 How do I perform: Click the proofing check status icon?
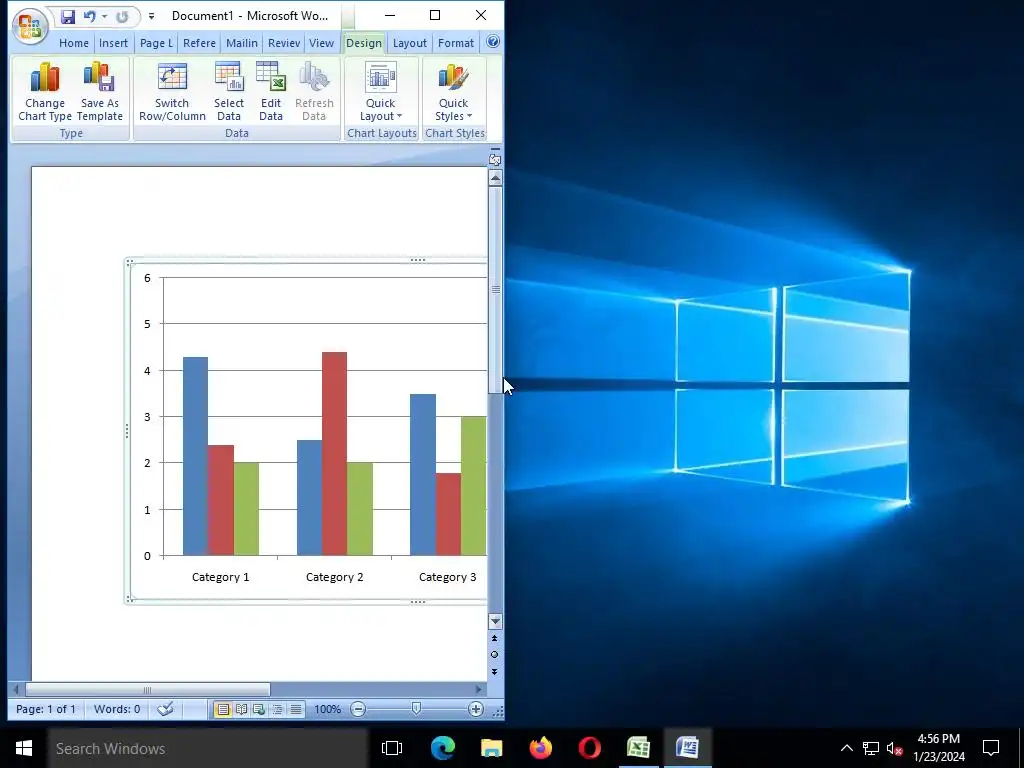click(165, 709)
